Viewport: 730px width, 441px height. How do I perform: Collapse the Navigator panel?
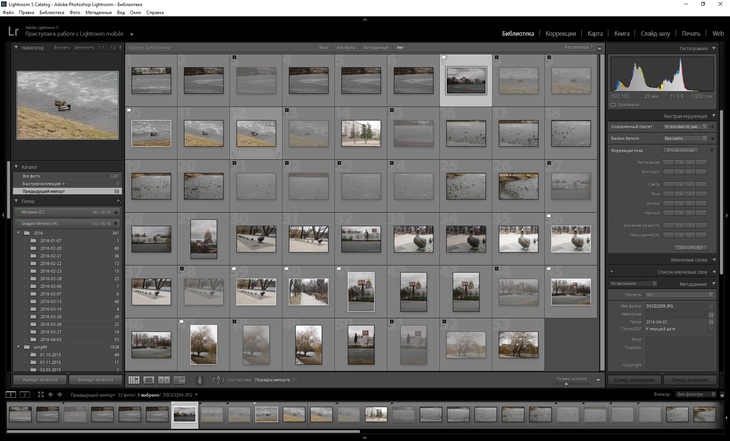[17, 47]
